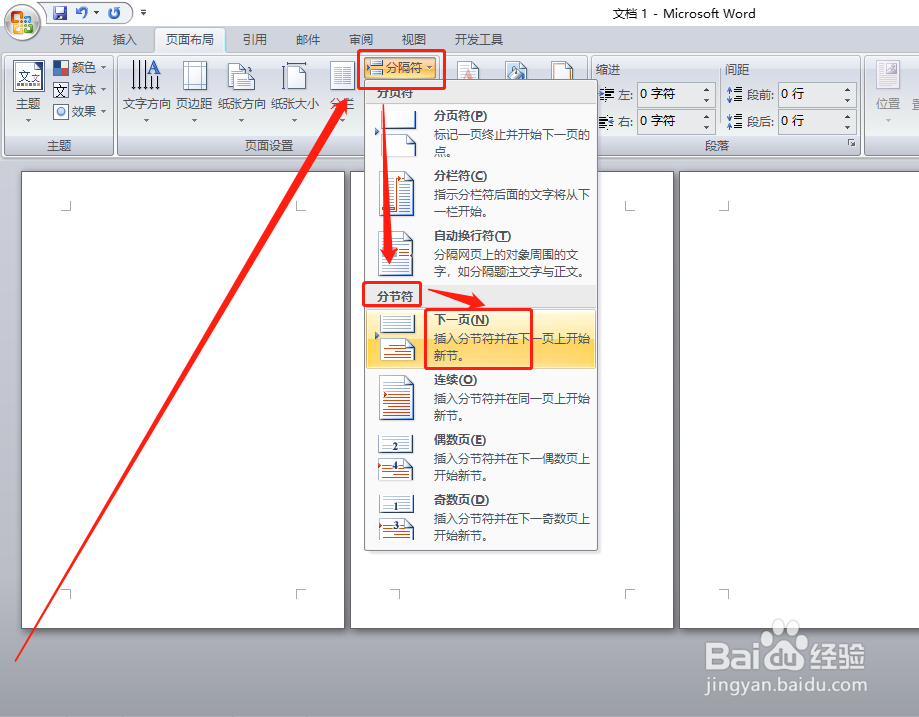The image size is (919, 717).
Task: Click the watermark icon in page background
Action: click(468, 70)
